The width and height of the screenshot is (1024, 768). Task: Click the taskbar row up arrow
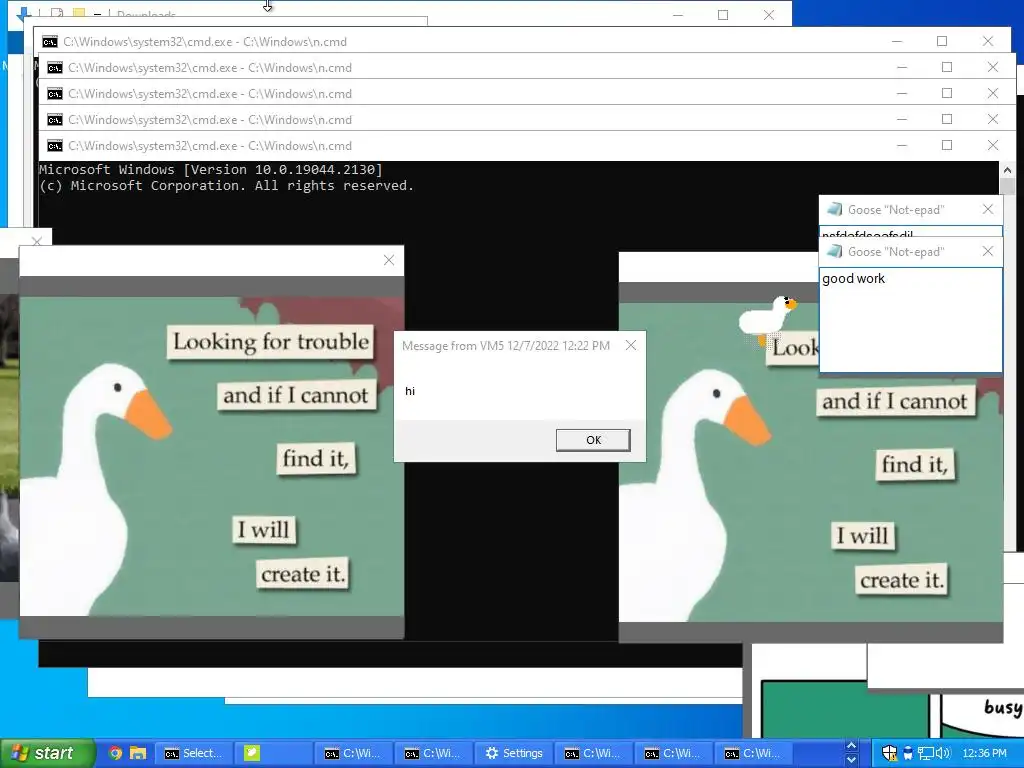851,745
